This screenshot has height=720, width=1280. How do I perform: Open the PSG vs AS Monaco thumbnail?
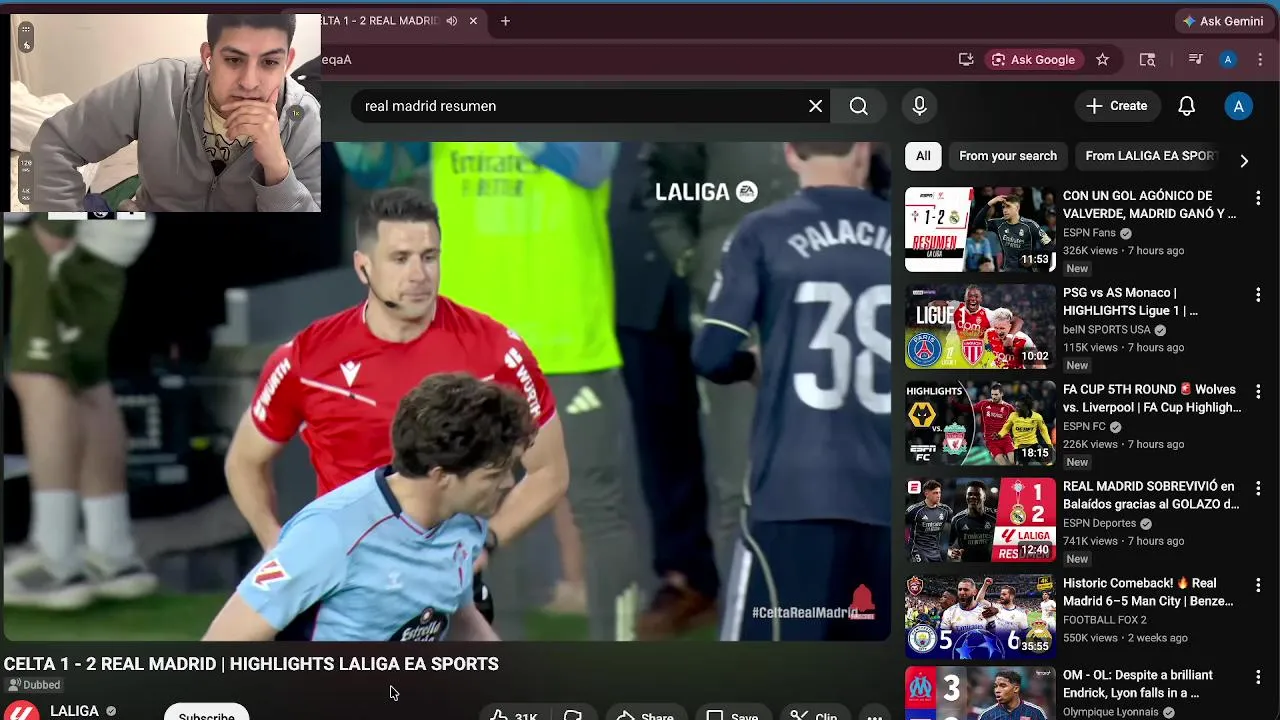(980, 326)
